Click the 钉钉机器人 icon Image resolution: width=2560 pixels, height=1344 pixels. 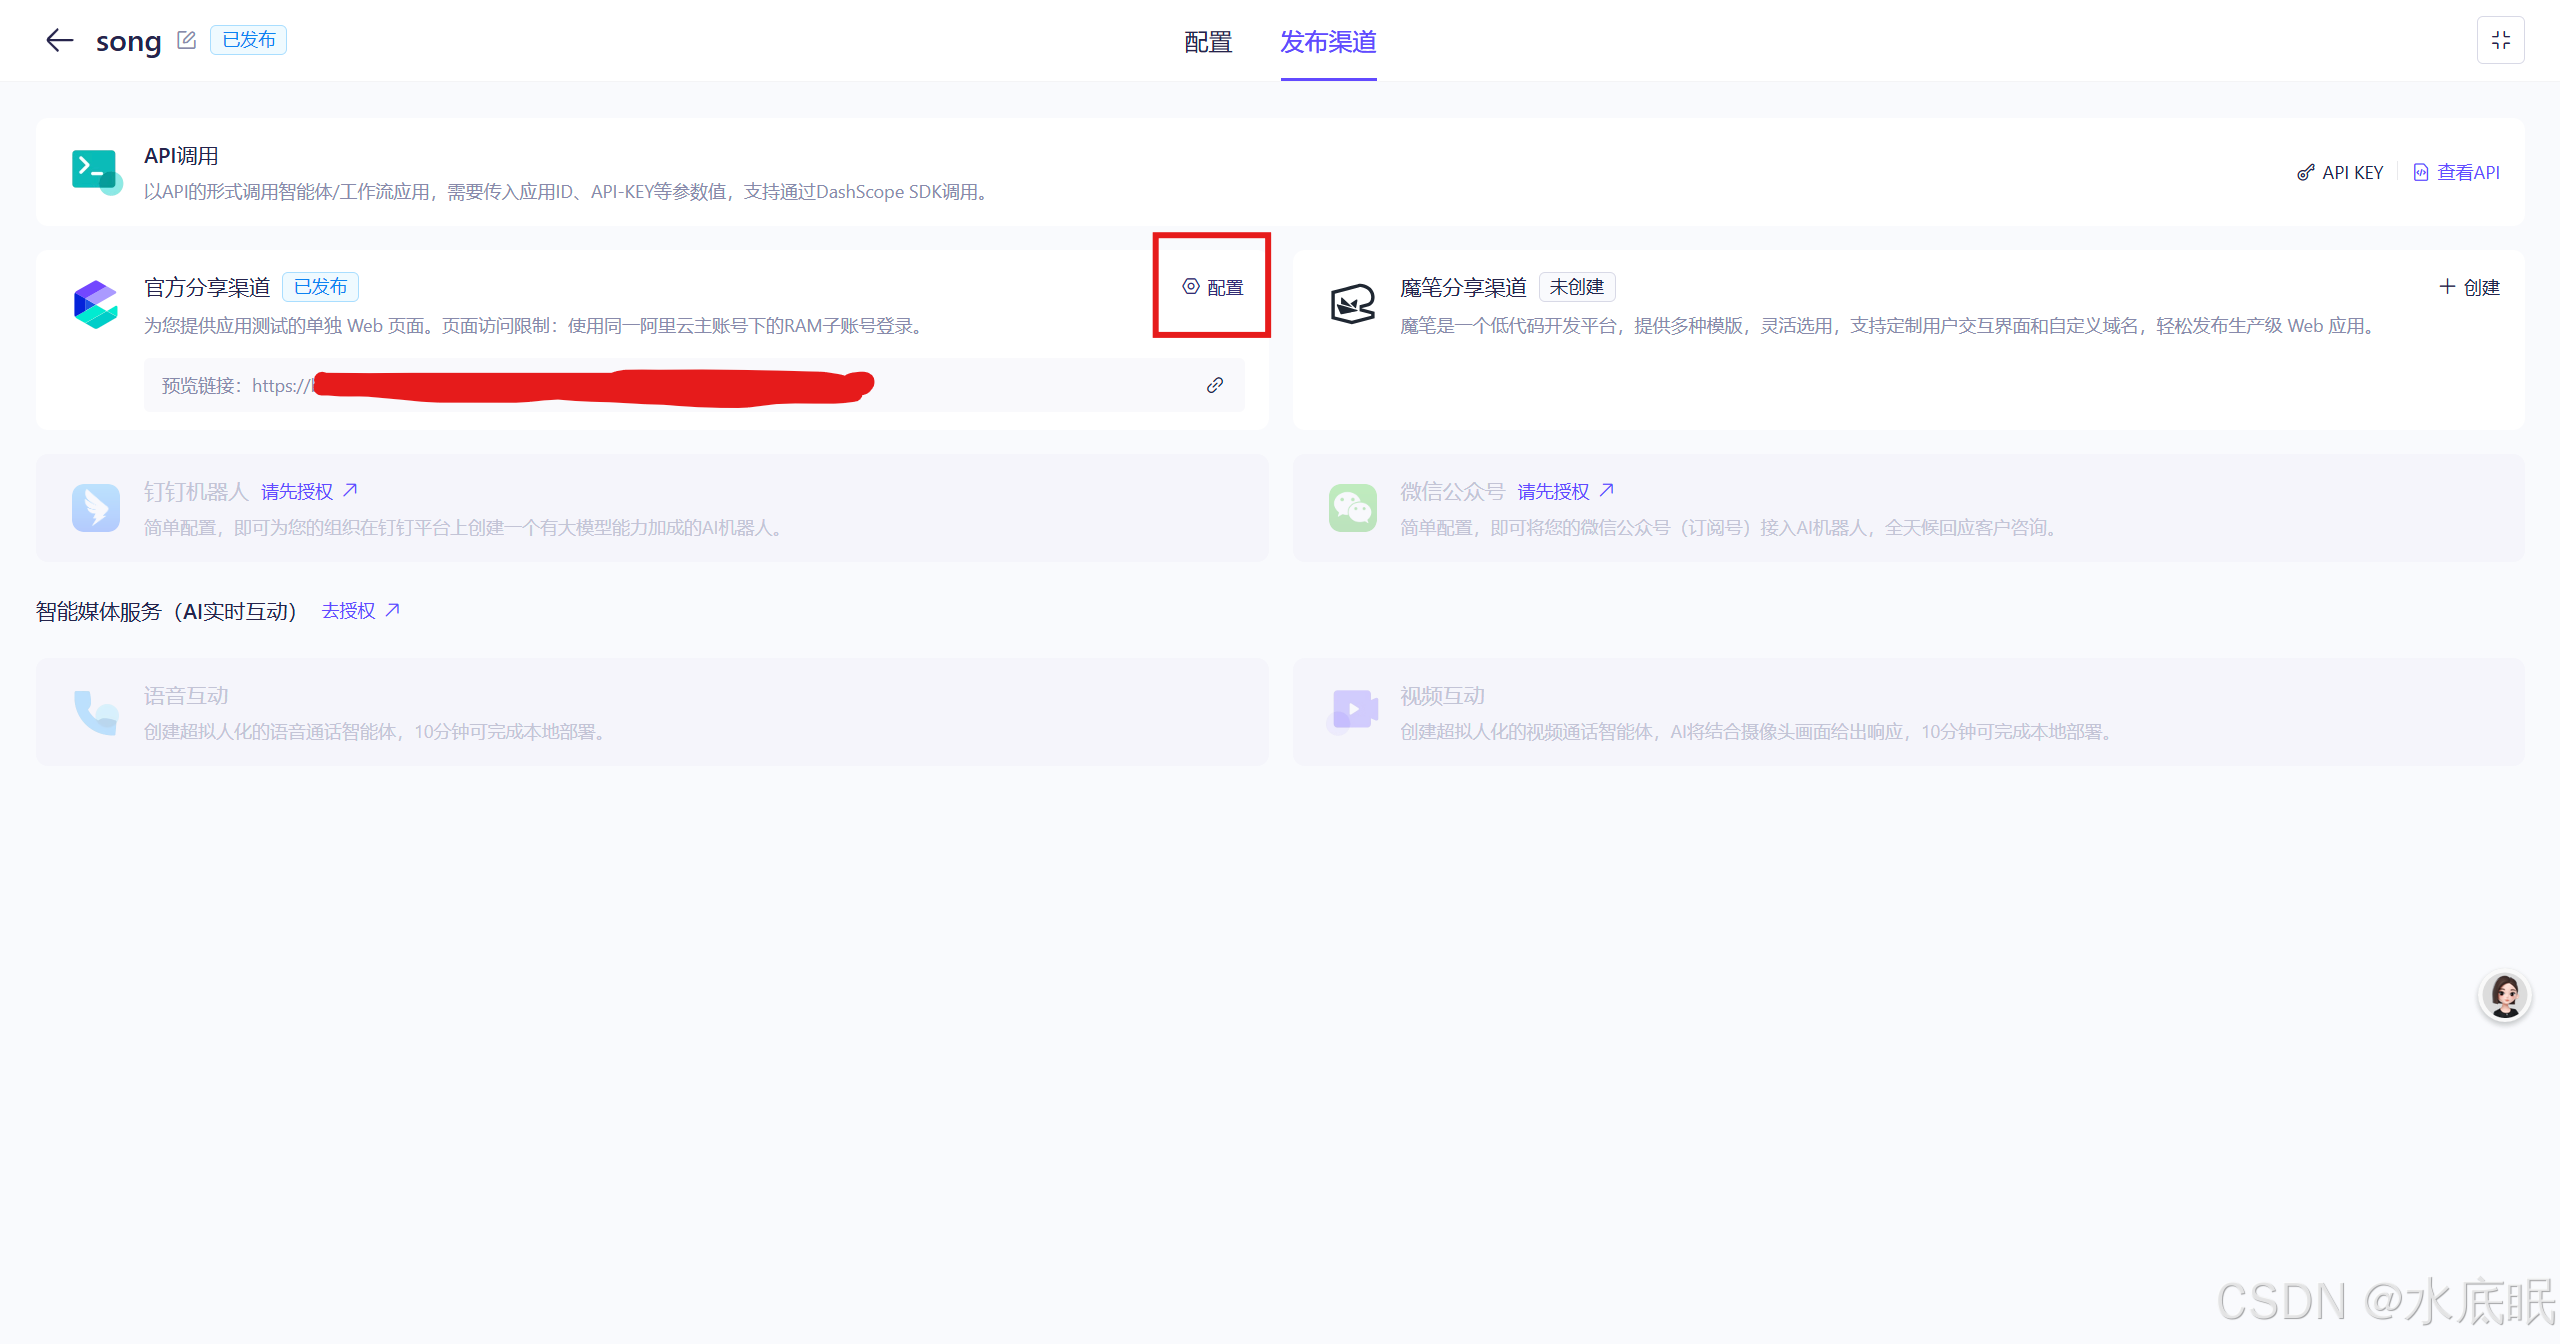96,508
